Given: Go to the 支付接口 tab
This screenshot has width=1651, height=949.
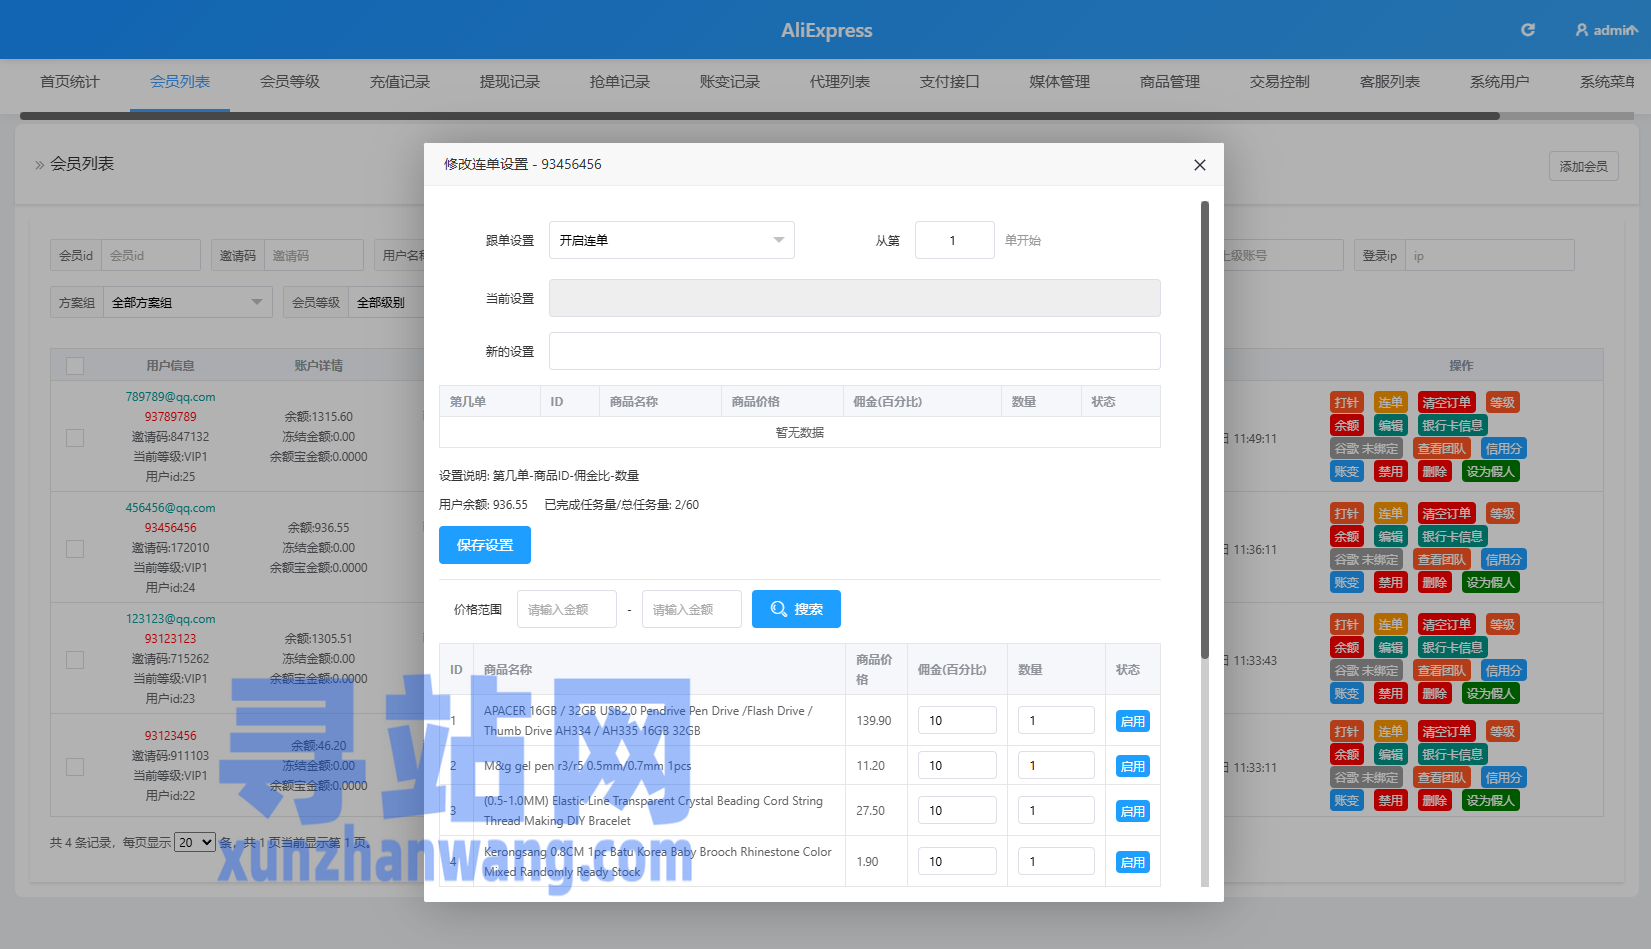Looking at the screenshot, I should pos(950,82).
